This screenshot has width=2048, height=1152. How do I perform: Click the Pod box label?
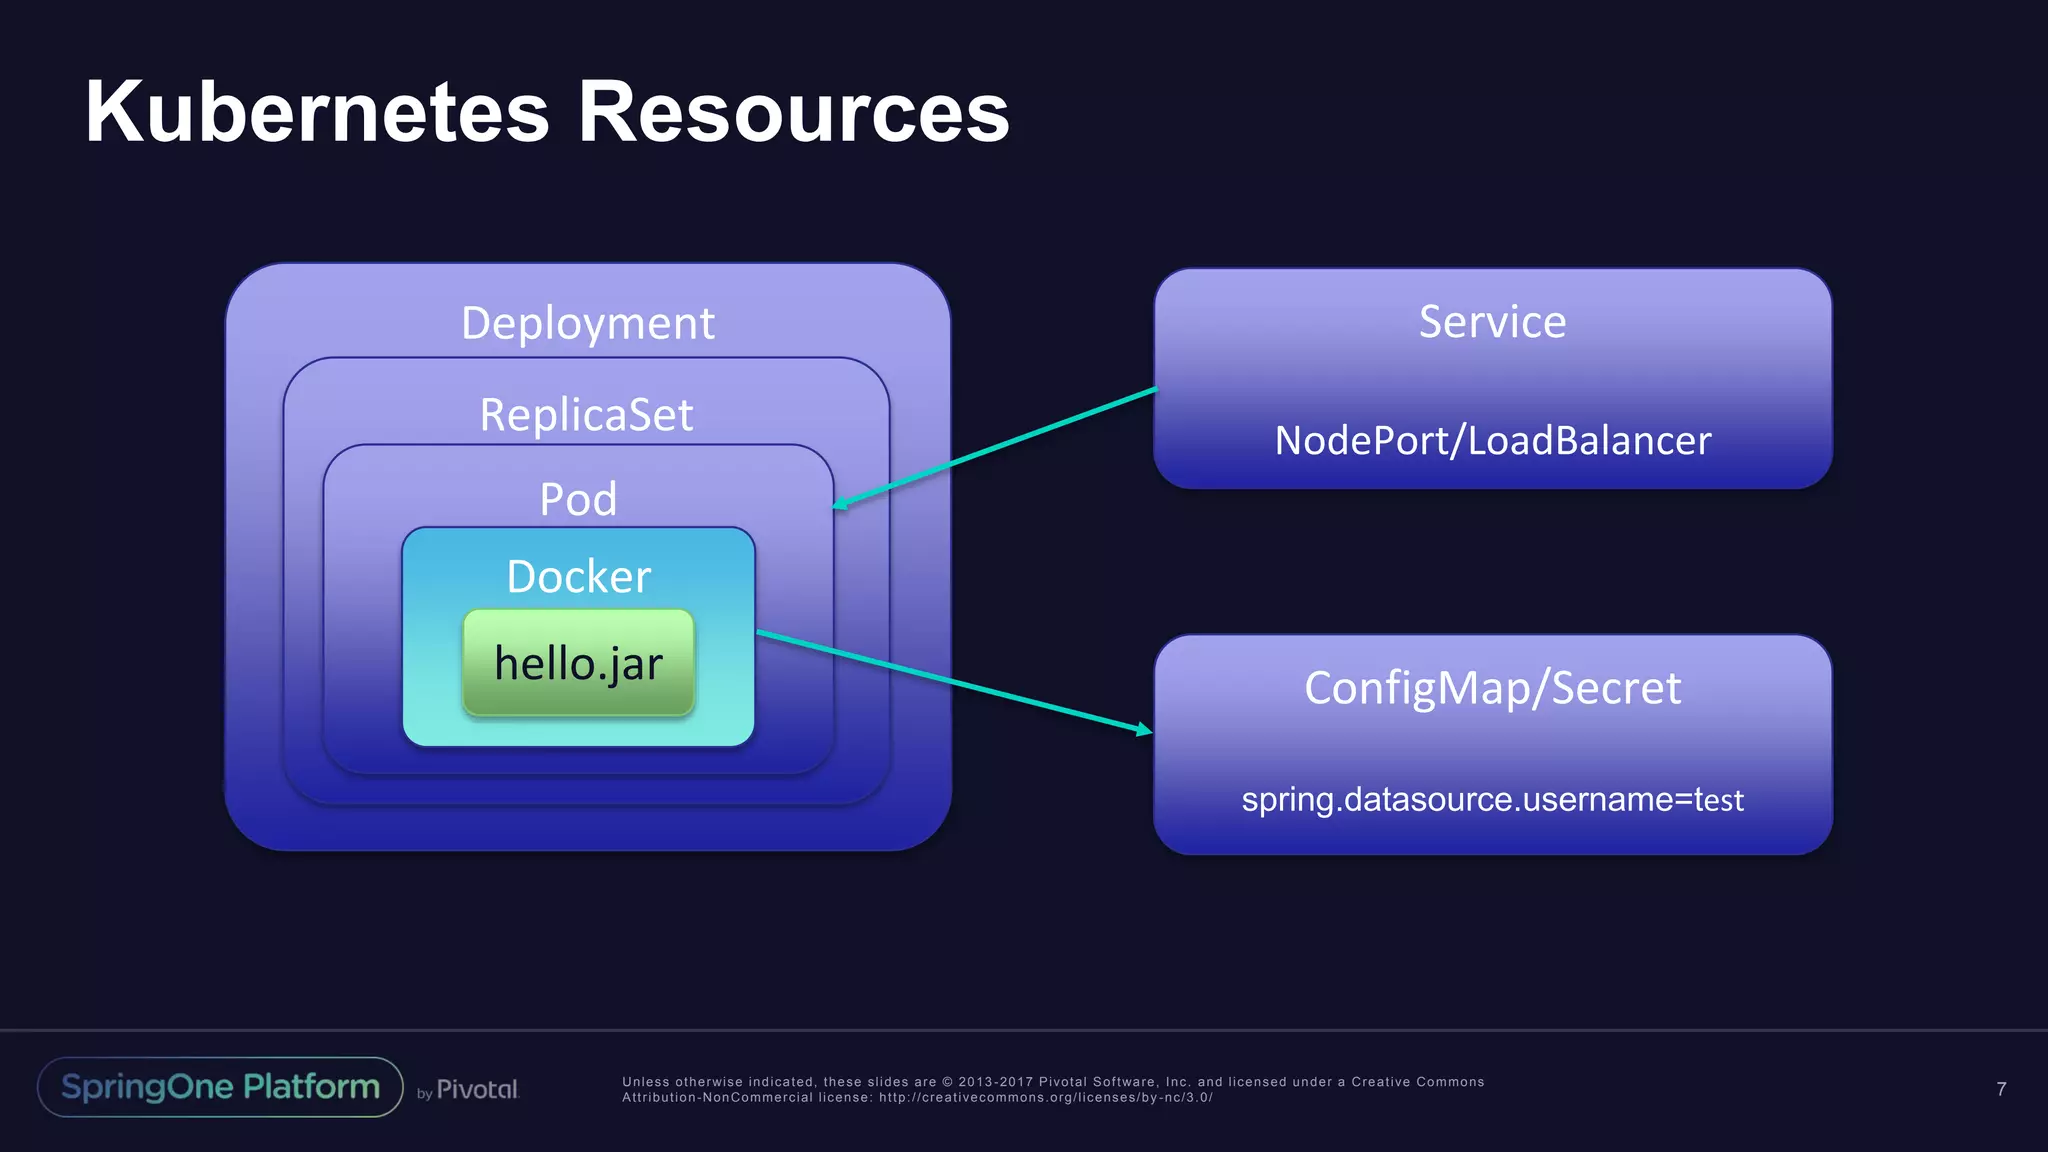[x=578, y=499]
